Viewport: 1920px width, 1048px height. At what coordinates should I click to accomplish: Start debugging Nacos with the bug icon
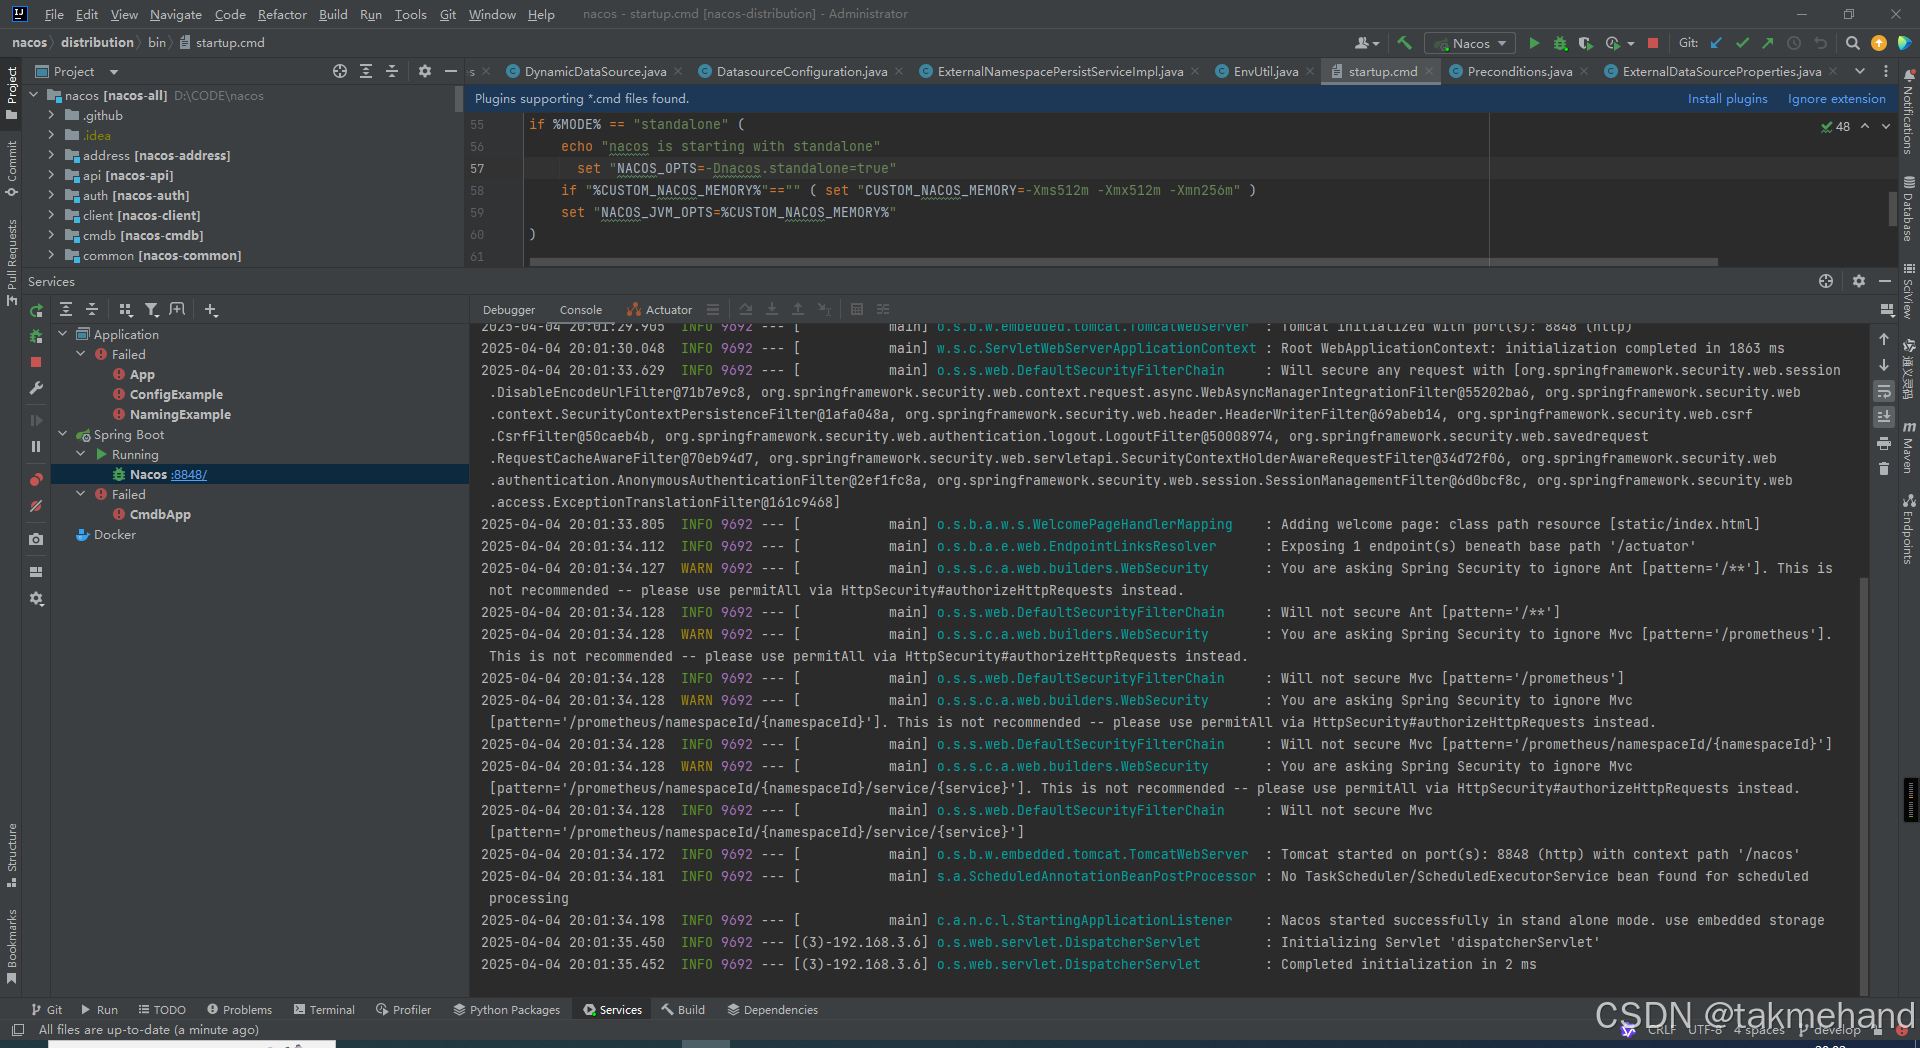pos(1560,43)
